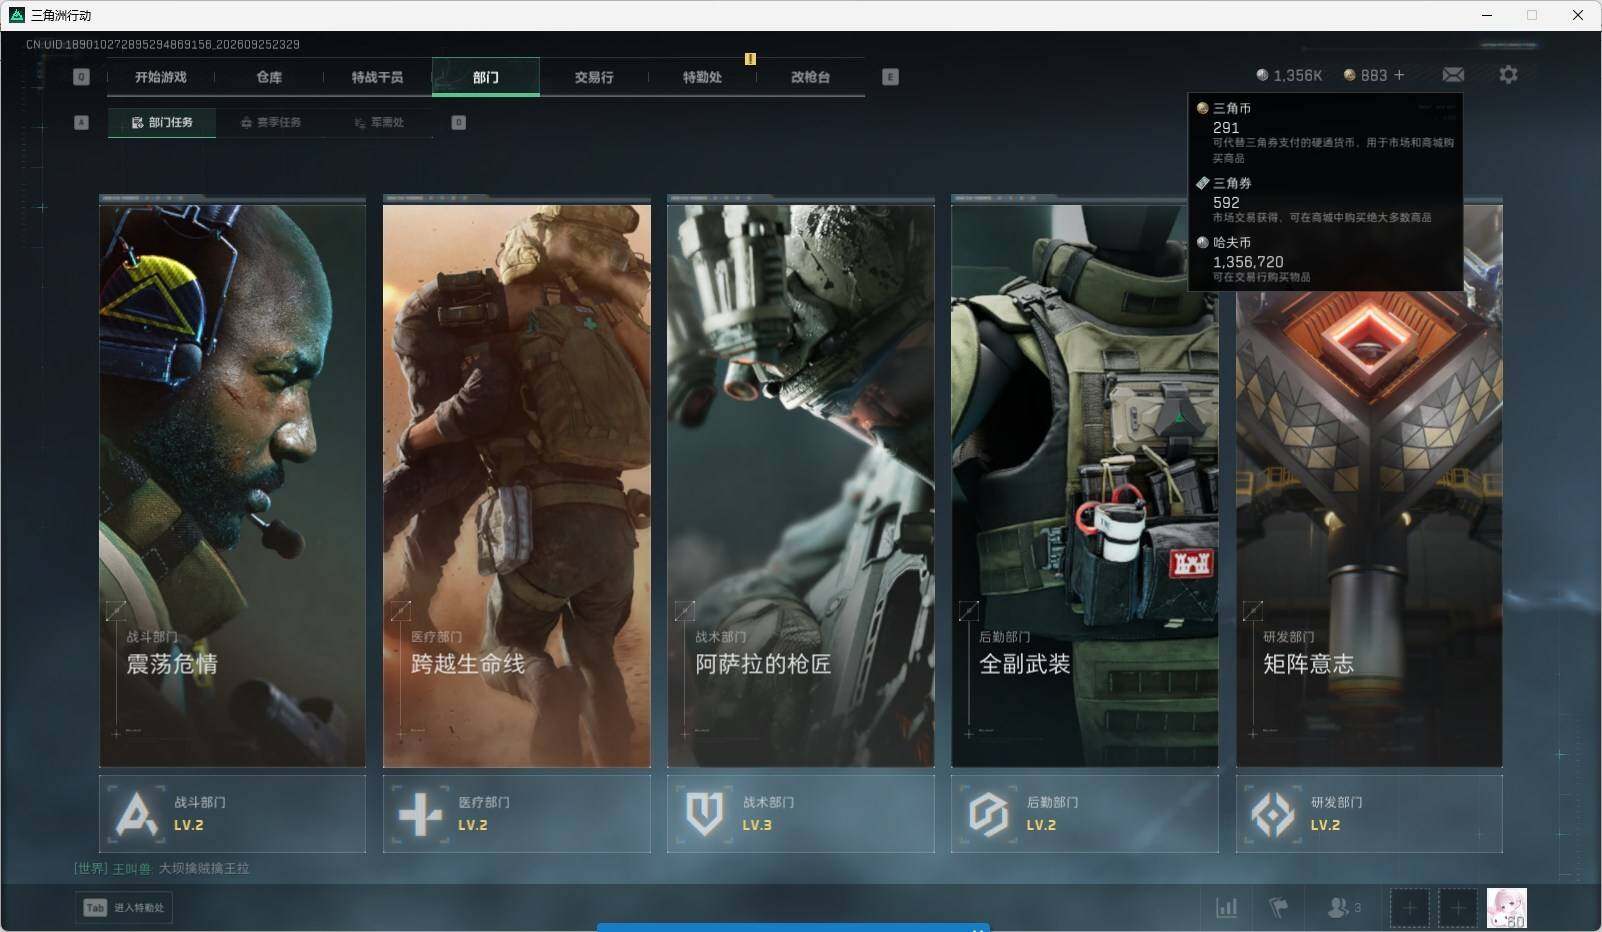1602x932 pixels.
Task: Open the 医疗部门 LV.2 department panel
Action: 516,814
